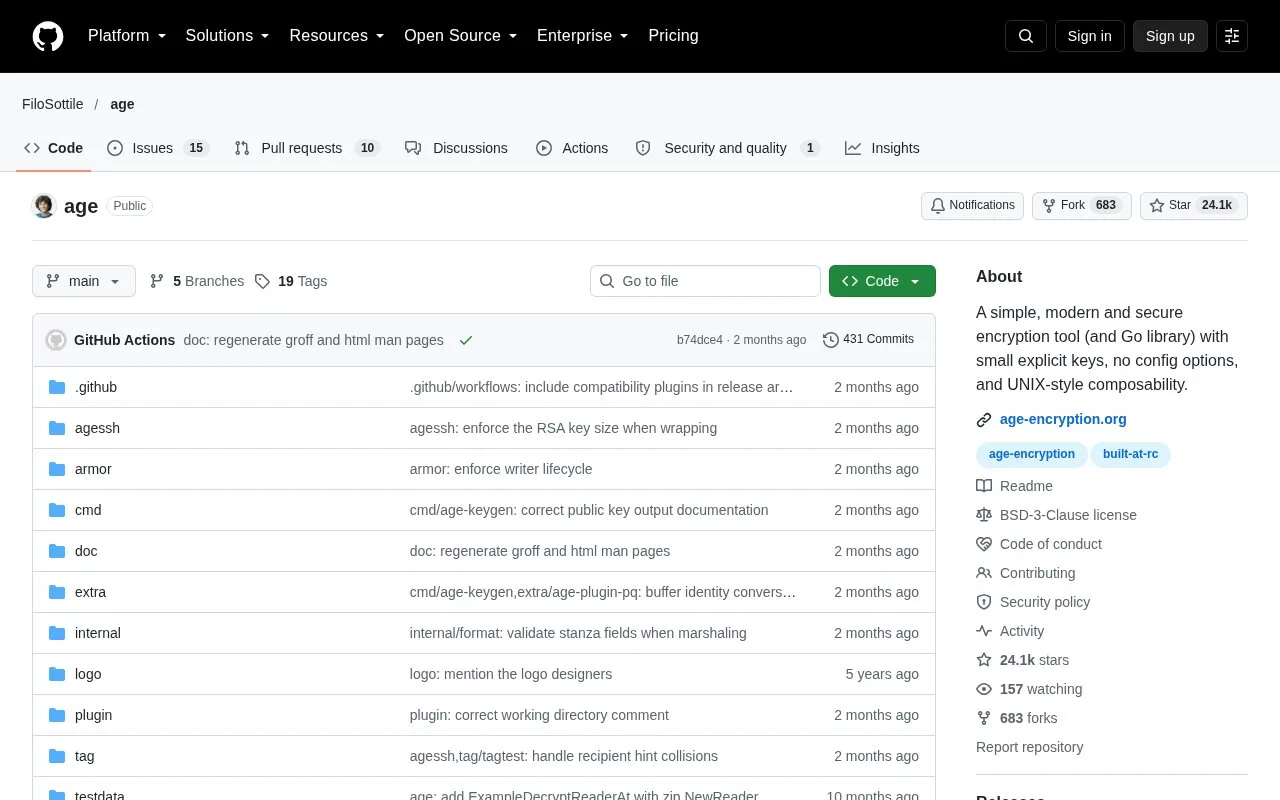Viewport: 1280px width, 800px height.
Task: Open the GitHub homepage logo
Action: pos(48,36)
